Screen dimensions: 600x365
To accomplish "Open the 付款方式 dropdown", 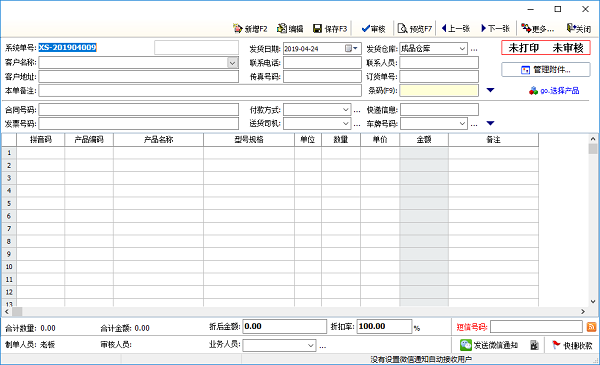I will point(345,110).
